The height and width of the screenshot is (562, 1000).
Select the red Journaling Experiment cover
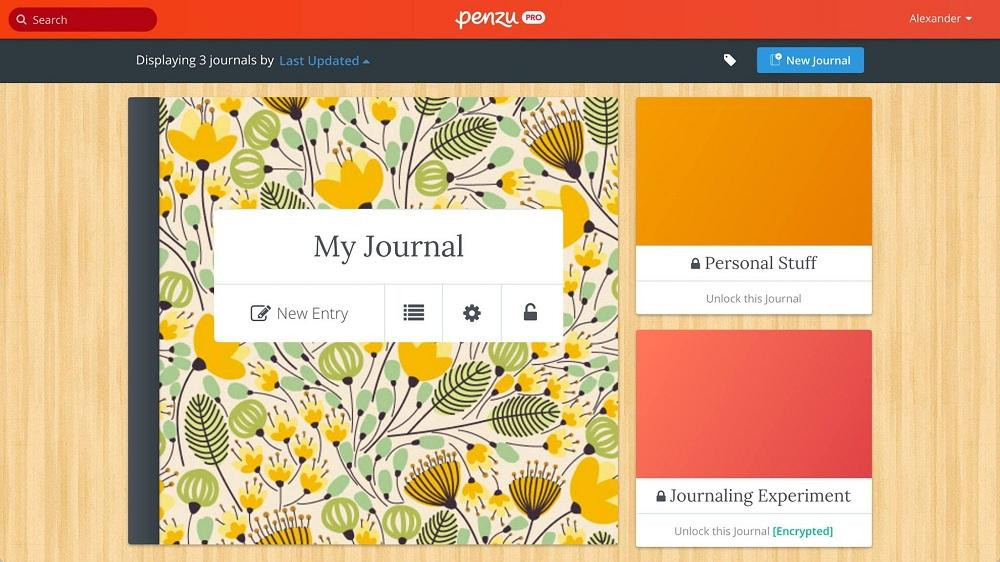(753, 404)
